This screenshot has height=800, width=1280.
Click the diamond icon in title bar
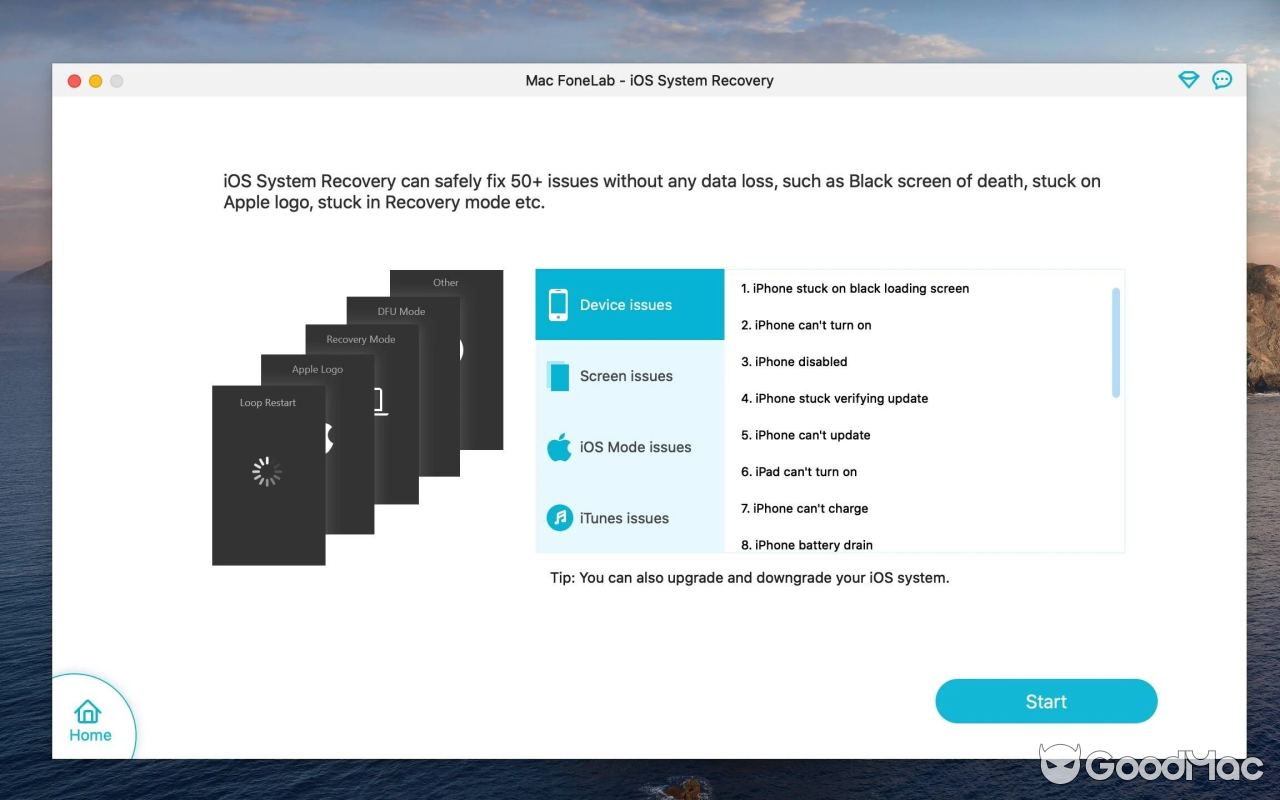[x=1188, y=80]
